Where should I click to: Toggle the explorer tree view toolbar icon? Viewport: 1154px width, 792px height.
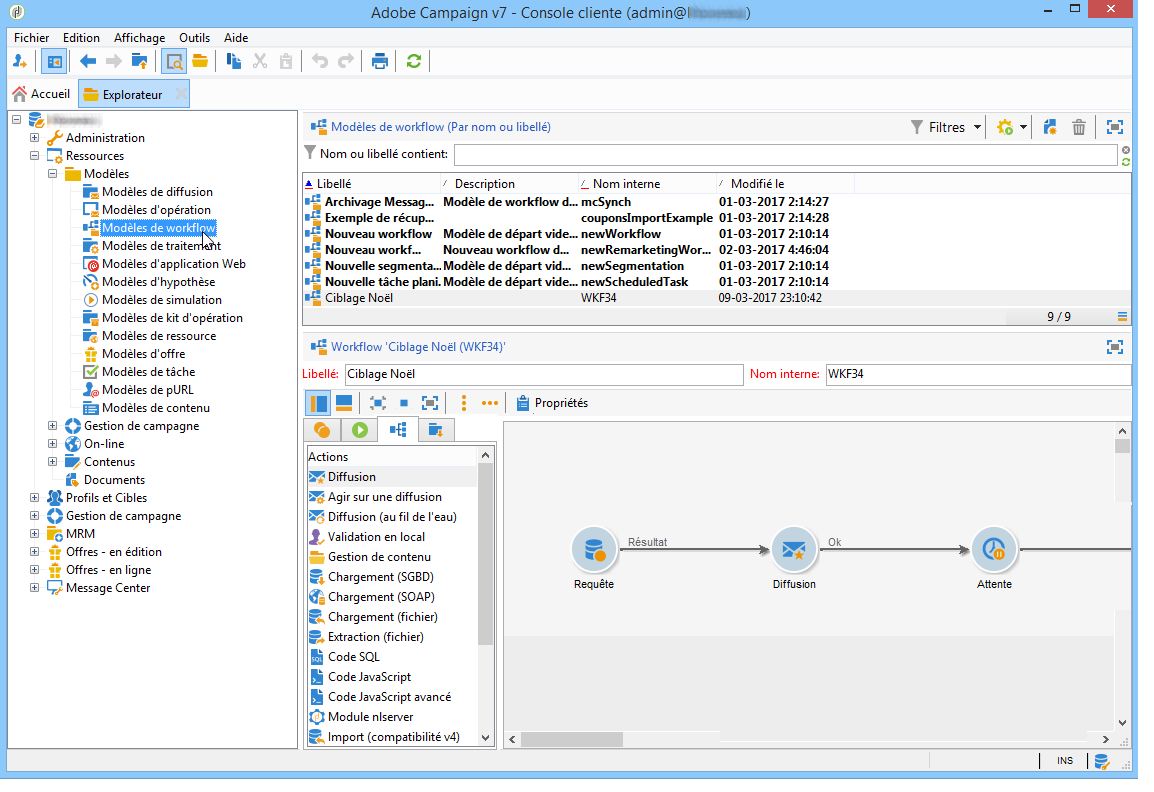coord(54,61)
